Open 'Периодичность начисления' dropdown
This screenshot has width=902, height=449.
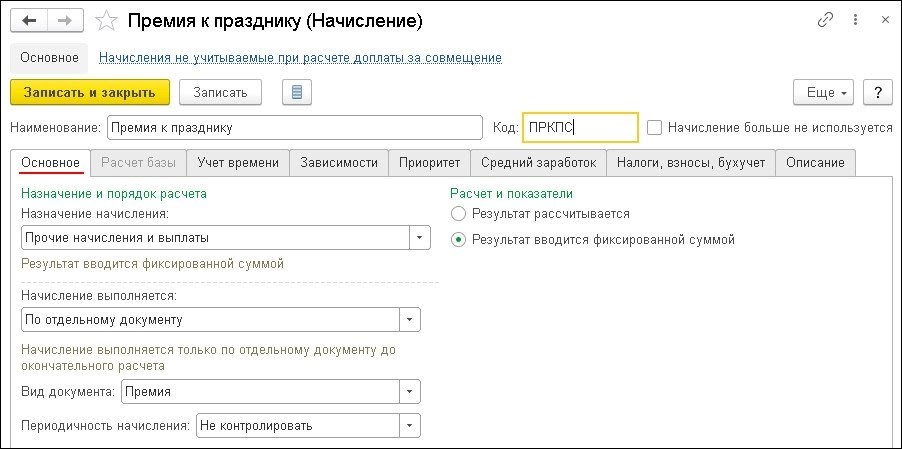409,425
